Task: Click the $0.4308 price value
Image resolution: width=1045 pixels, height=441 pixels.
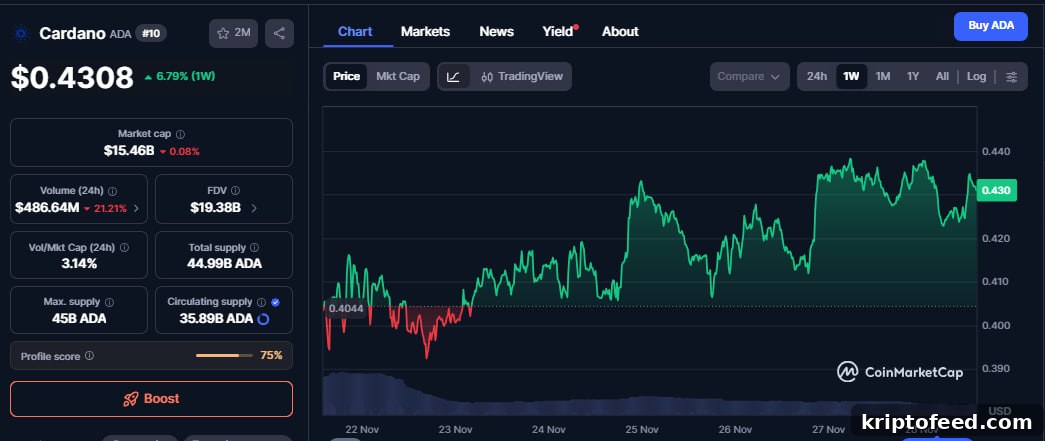Action: [72, 78]
